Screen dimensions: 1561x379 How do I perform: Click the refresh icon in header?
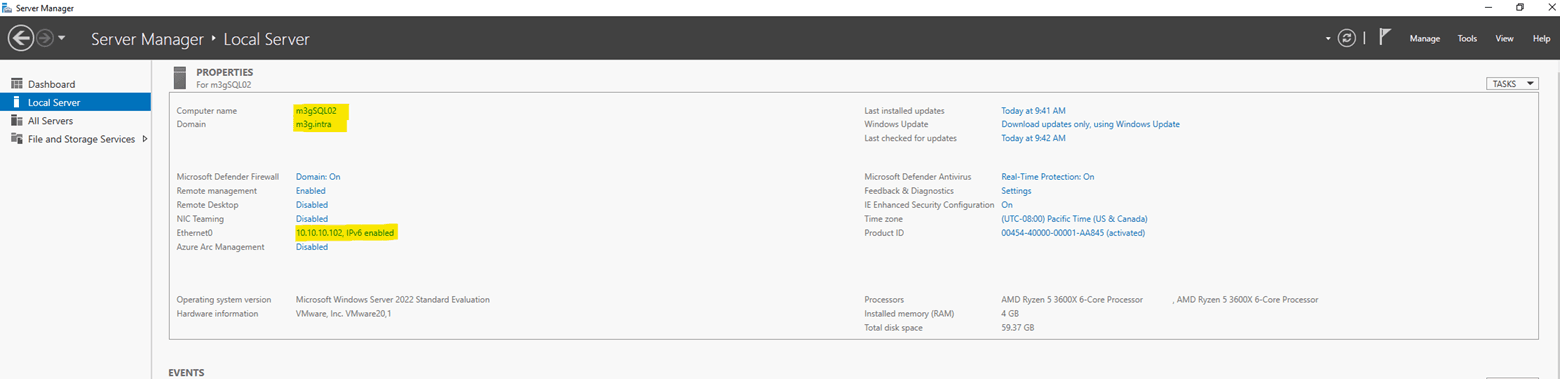(1347, 38)
